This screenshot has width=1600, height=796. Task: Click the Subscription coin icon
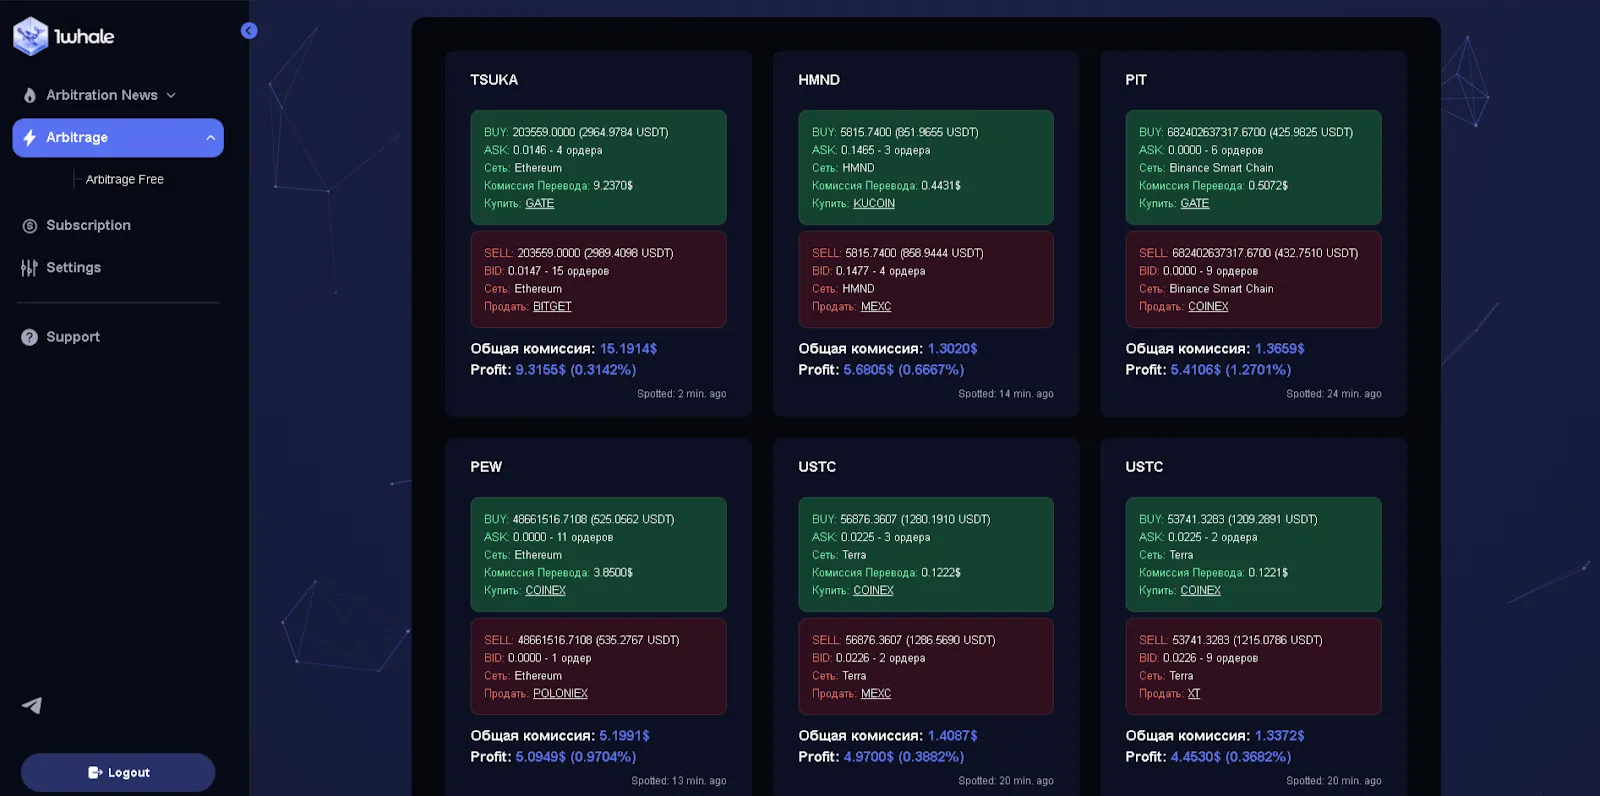coord(30,226)
